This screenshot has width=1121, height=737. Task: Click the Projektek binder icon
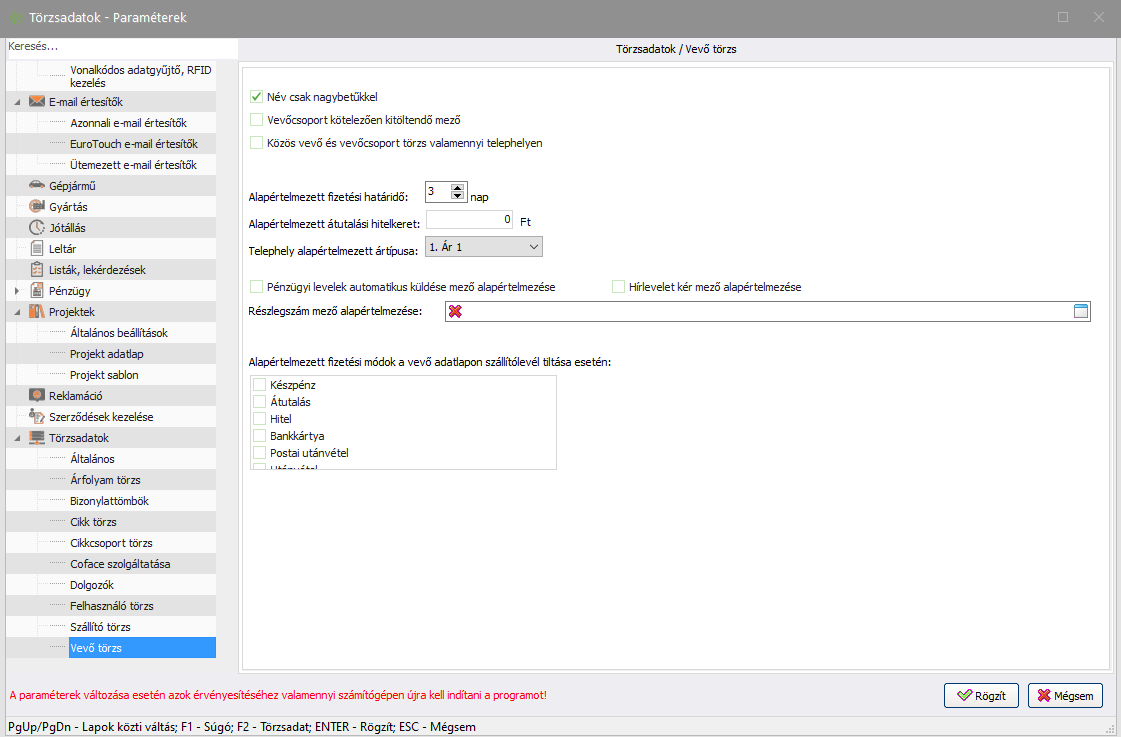pos(37,312)
